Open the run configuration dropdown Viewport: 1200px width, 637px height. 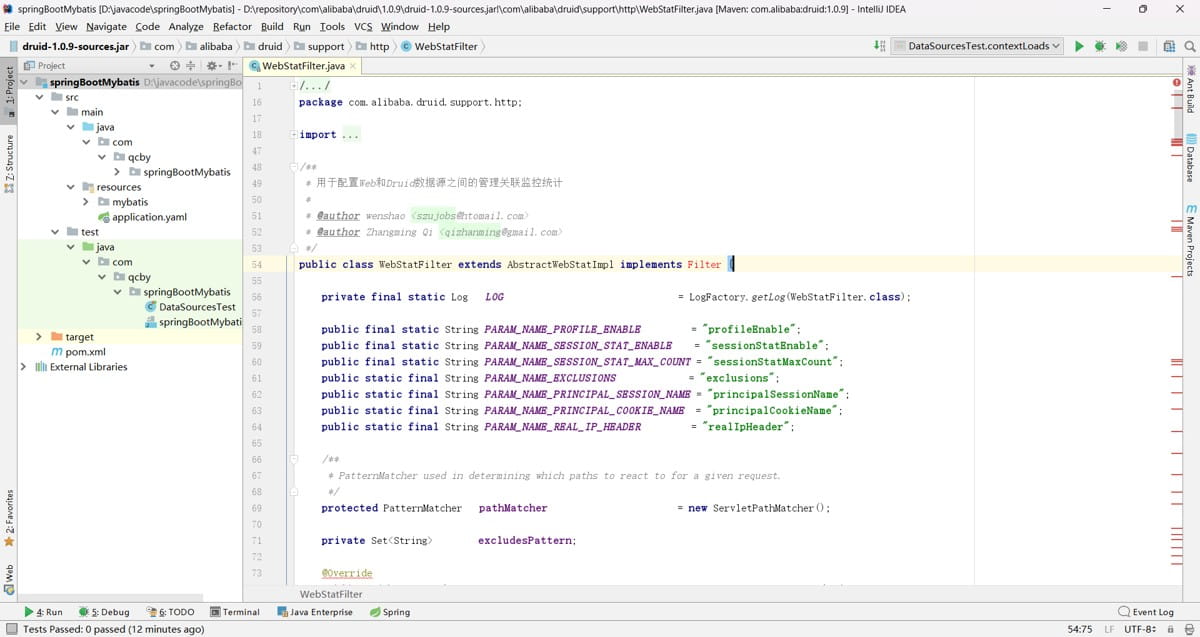(977, 46)
